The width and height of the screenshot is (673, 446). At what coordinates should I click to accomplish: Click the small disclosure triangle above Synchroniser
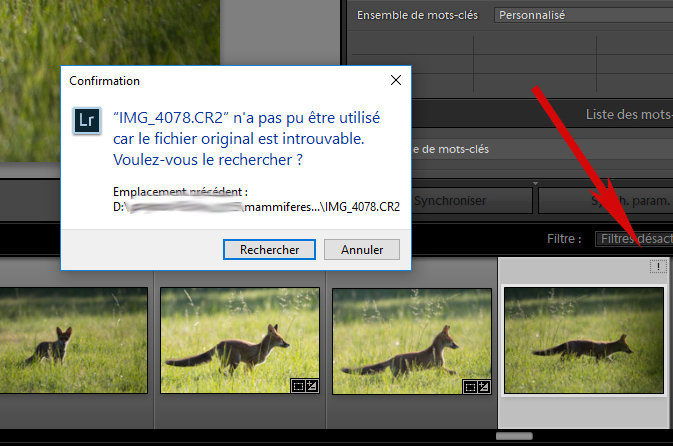pos(535,183)
